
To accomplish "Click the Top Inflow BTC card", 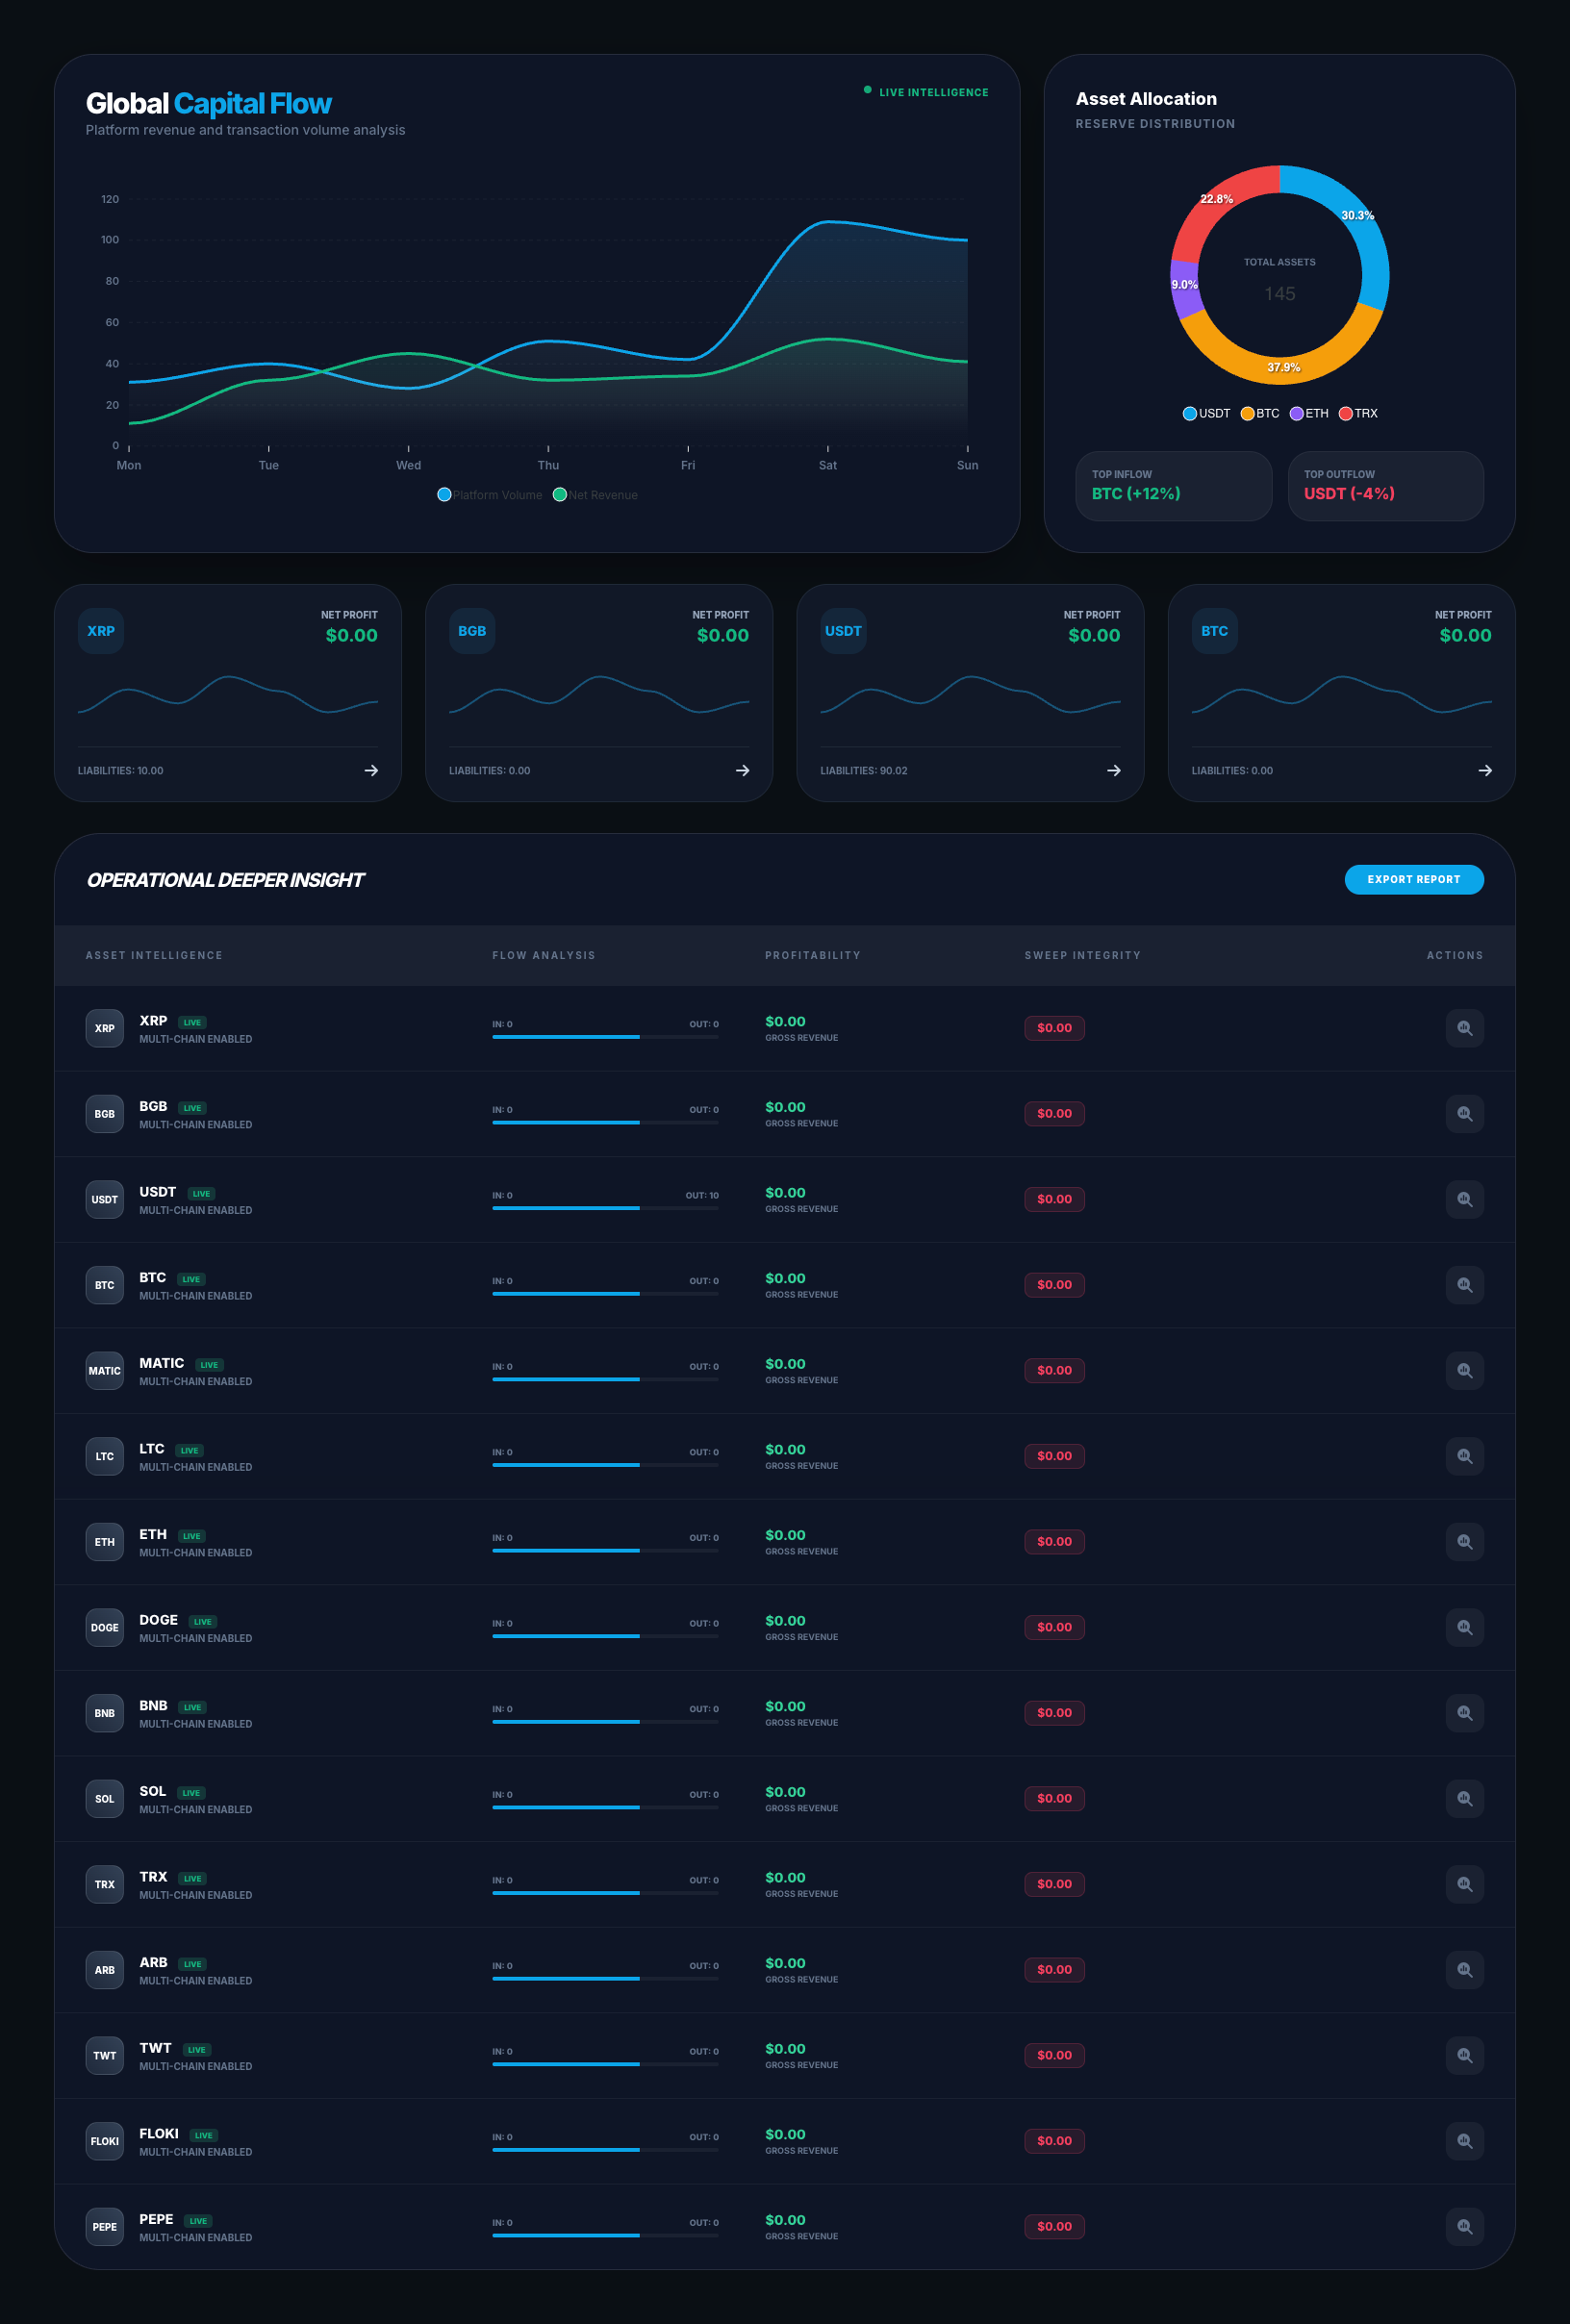I will [1173, 486].
